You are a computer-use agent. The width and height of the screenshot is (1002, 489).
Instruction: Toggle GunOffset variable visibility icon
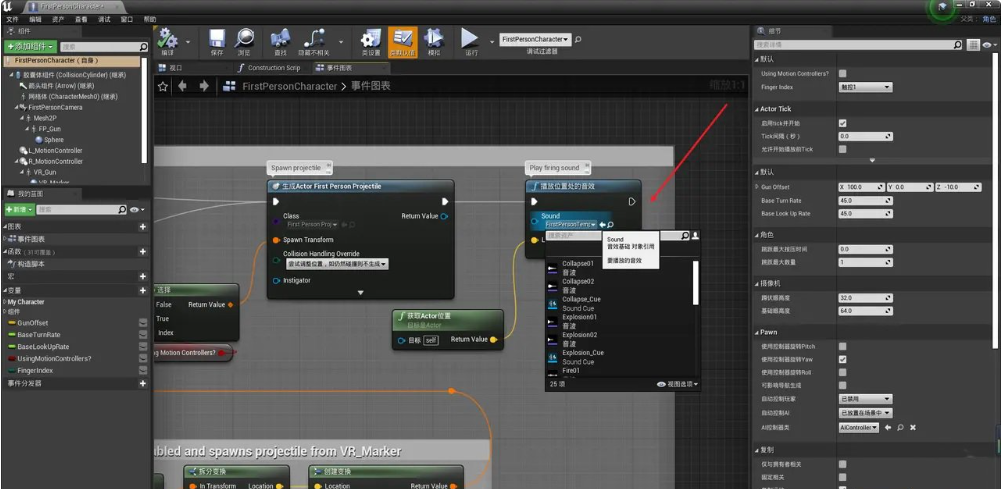pos(143,323)
